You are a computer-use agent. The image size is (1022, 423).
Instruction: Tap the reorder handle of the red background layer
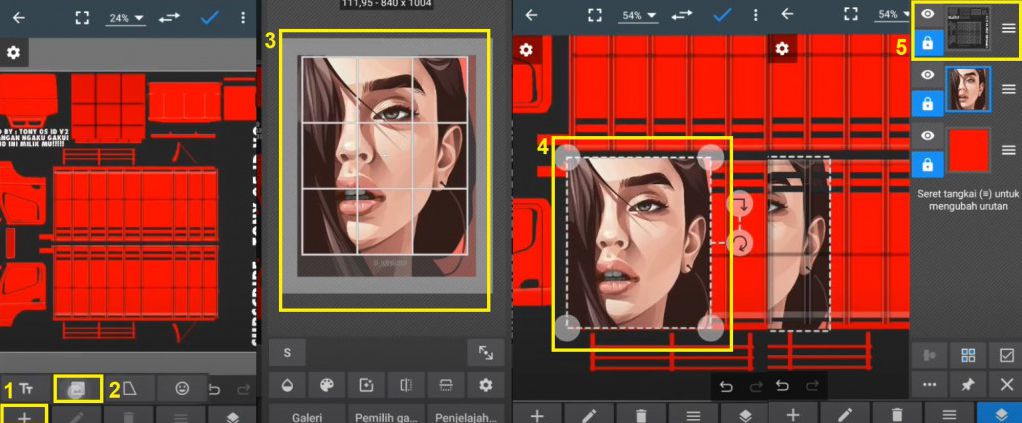[x=1008, y=149]
